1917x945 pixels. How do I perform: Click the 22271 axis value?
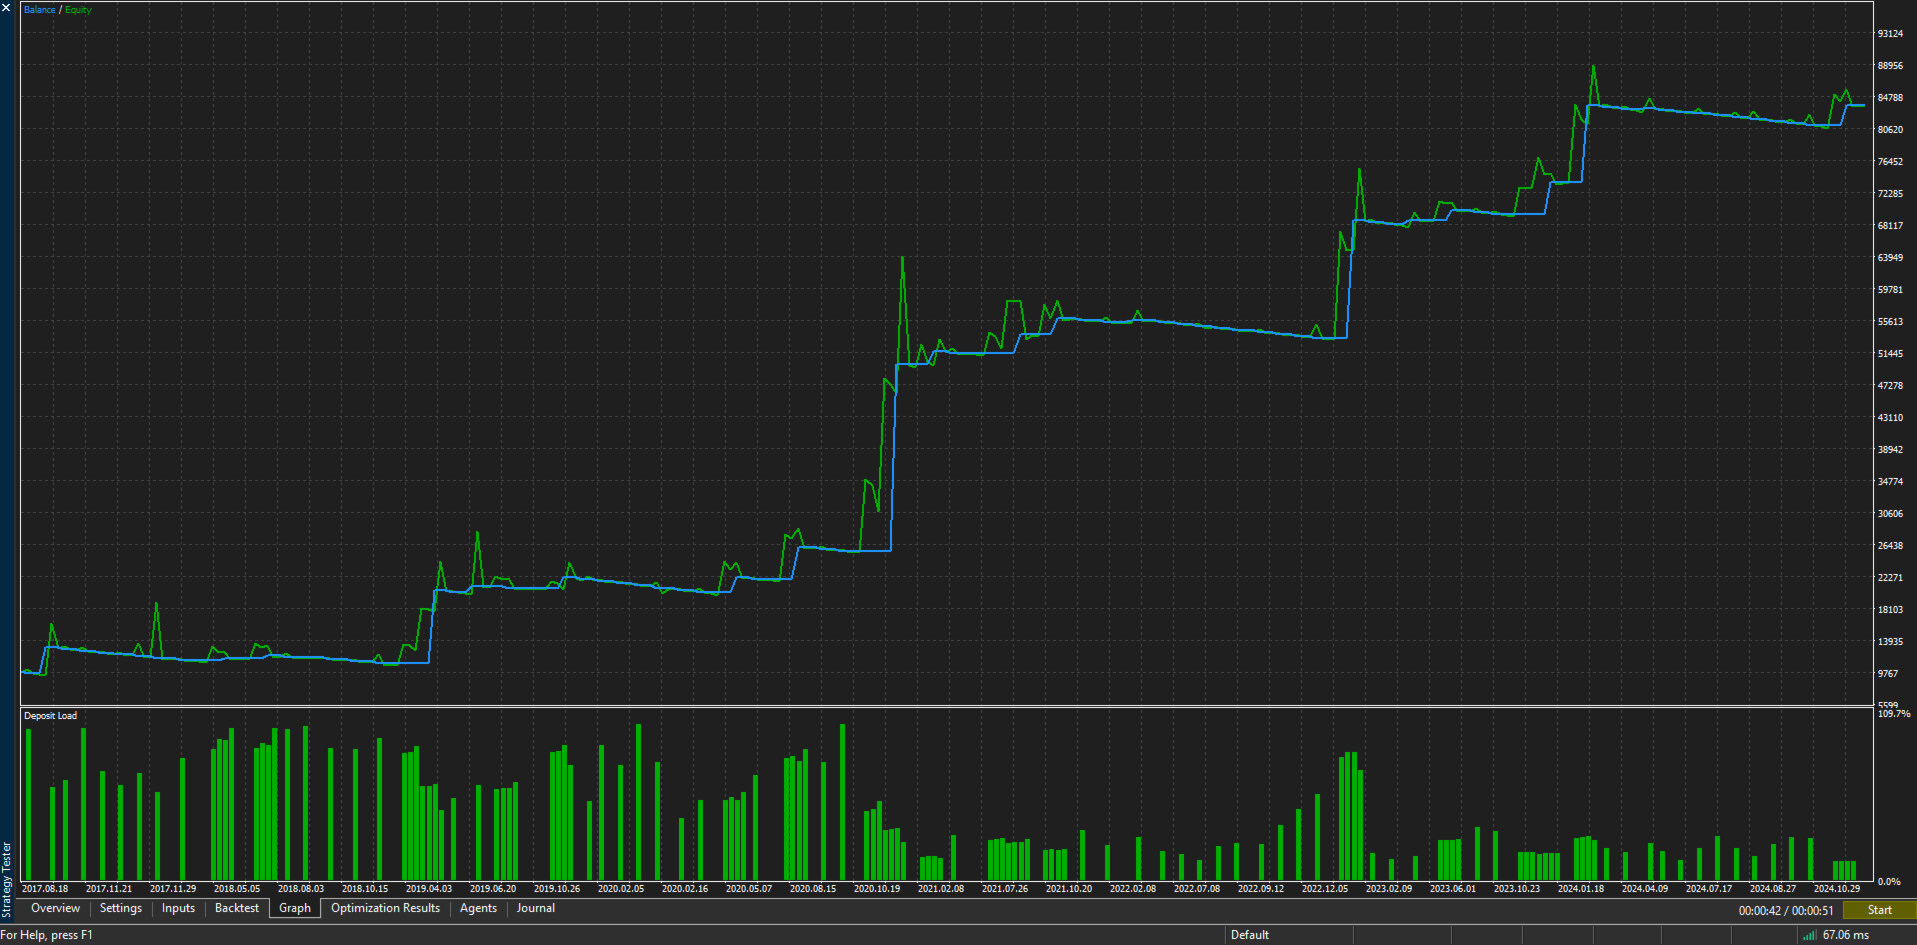(1890, 578)
